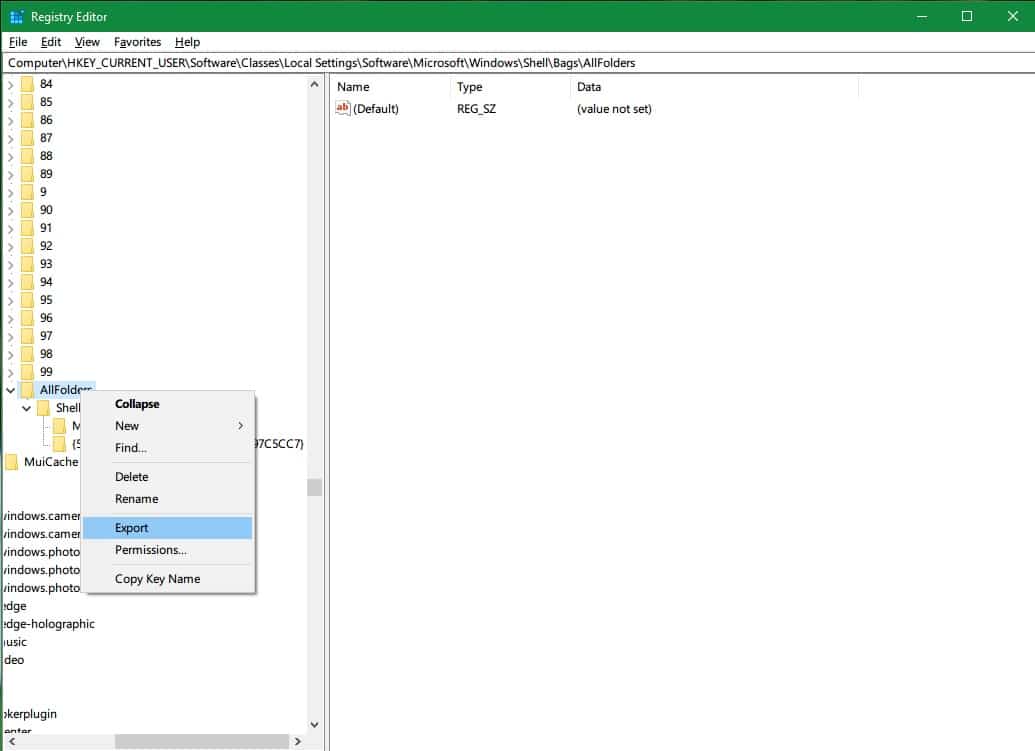
Task: Collapse the AllFolders node via its chevron
Action: click(10, 389)
